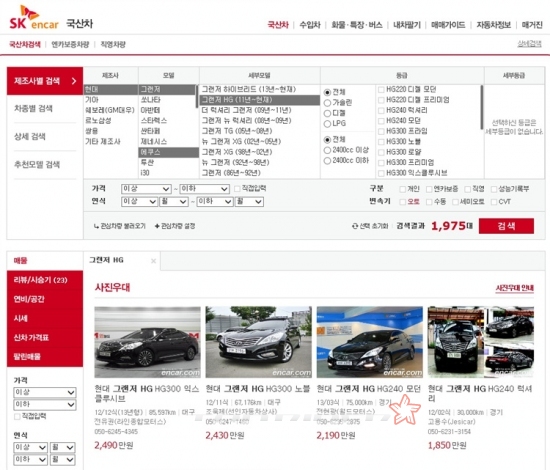Image resolution: width=550 pixels, height=470 pixels.
Task: Click the 관심차량 불러오기 arrow icon
Action: pos(96,226)
